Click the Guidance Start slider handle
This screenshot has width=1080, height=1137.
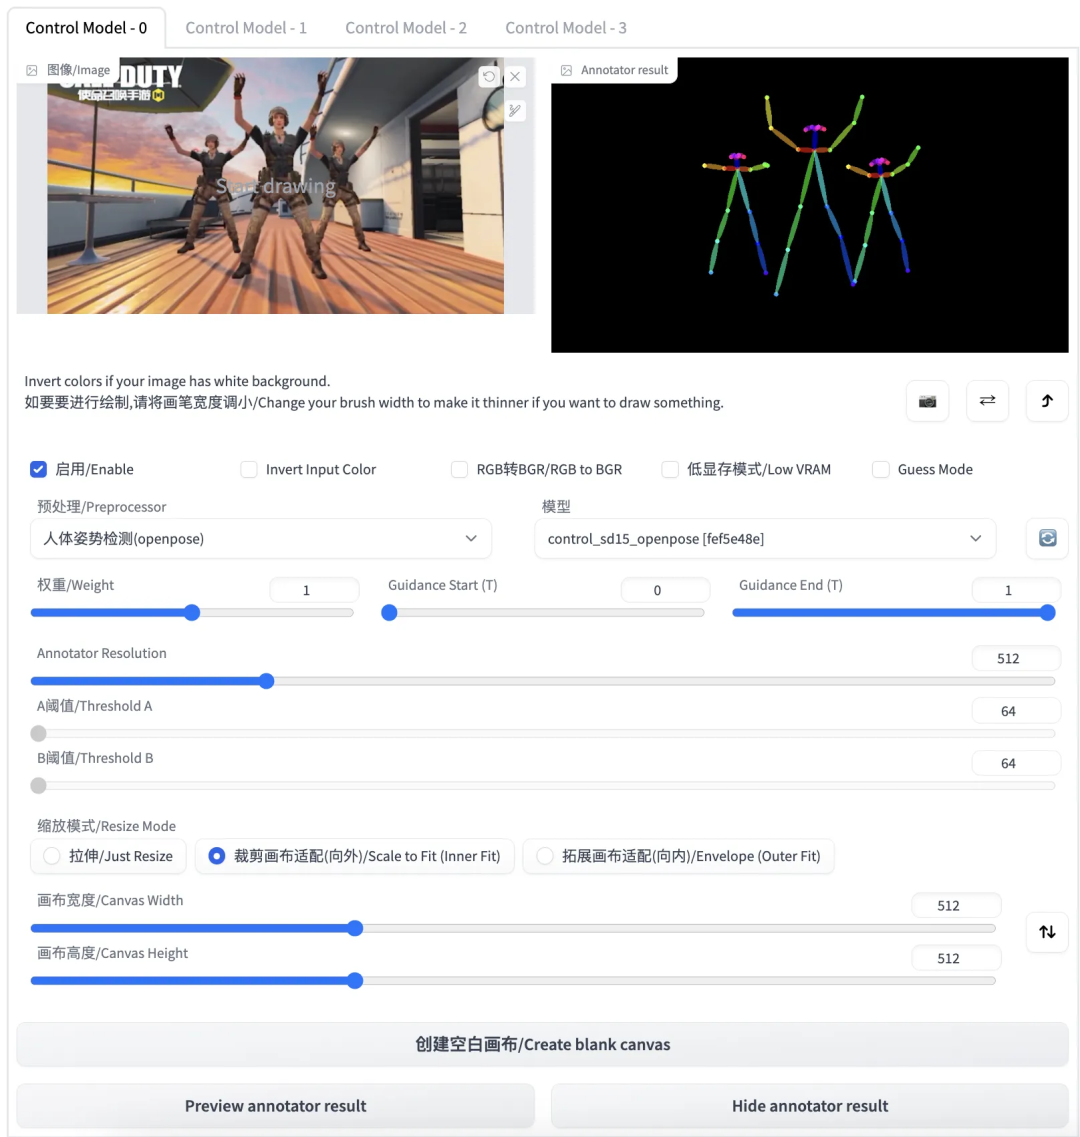(x=389, y=613)
